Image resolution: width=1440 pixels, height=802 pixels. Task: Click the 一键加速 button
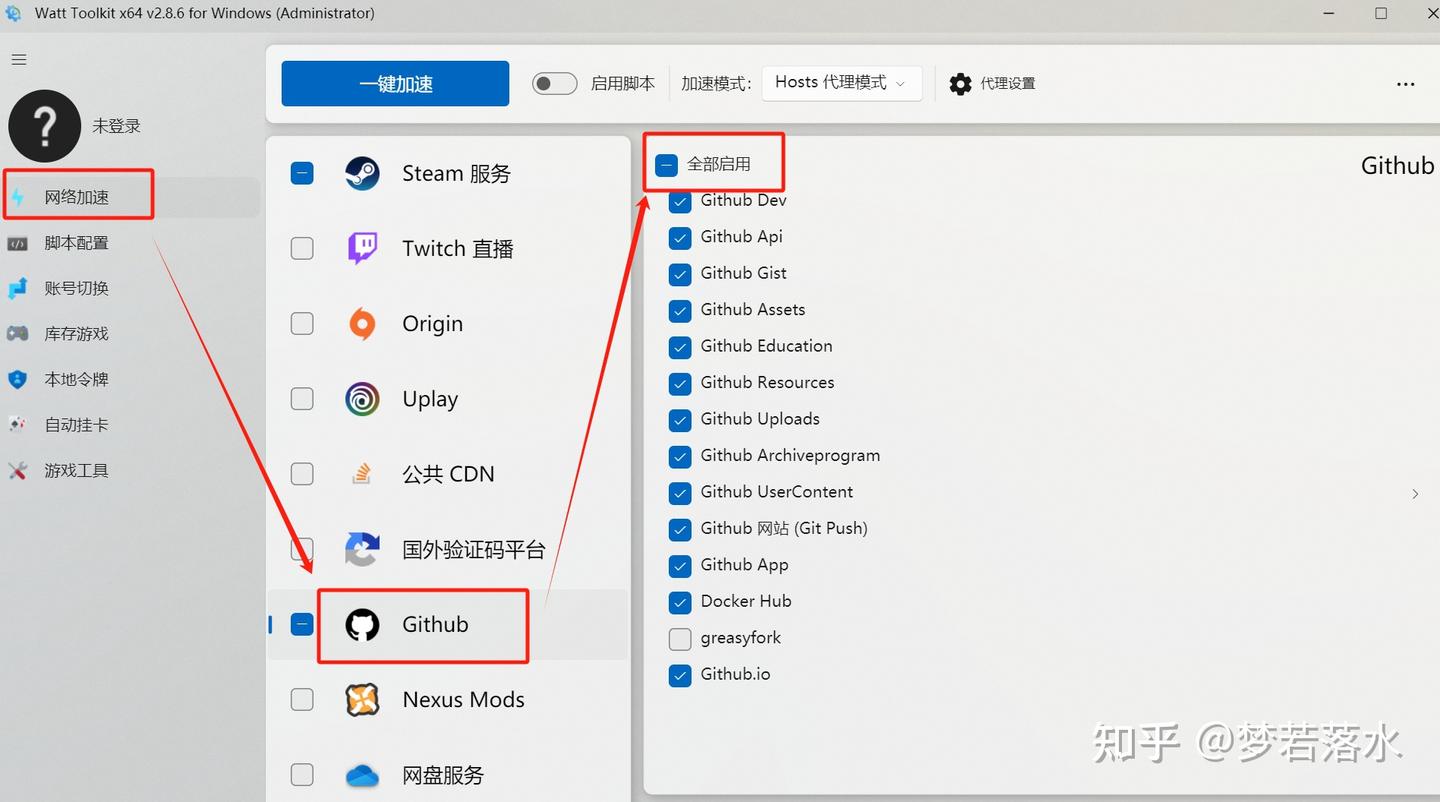(x=395, y=83)
